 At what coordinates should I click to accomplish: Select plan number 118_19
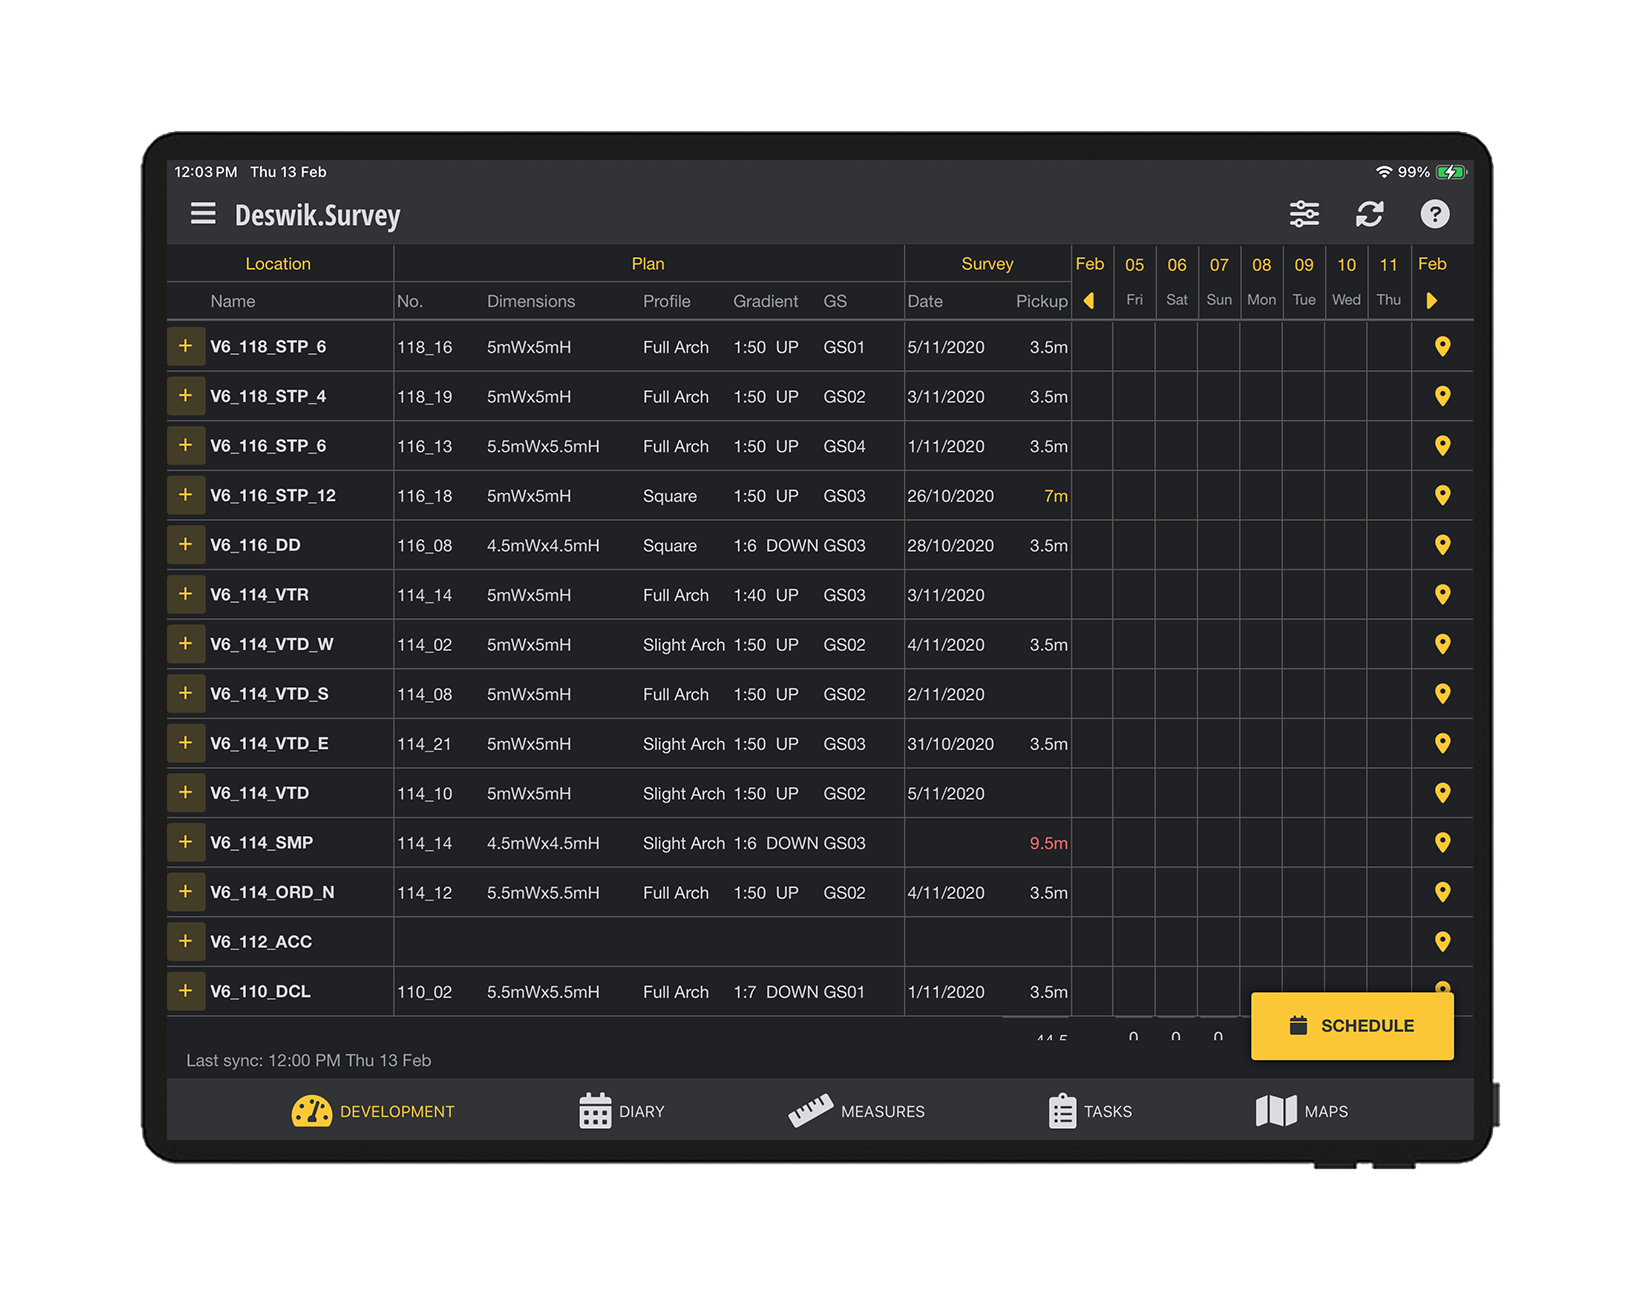[x=425, y=397]
